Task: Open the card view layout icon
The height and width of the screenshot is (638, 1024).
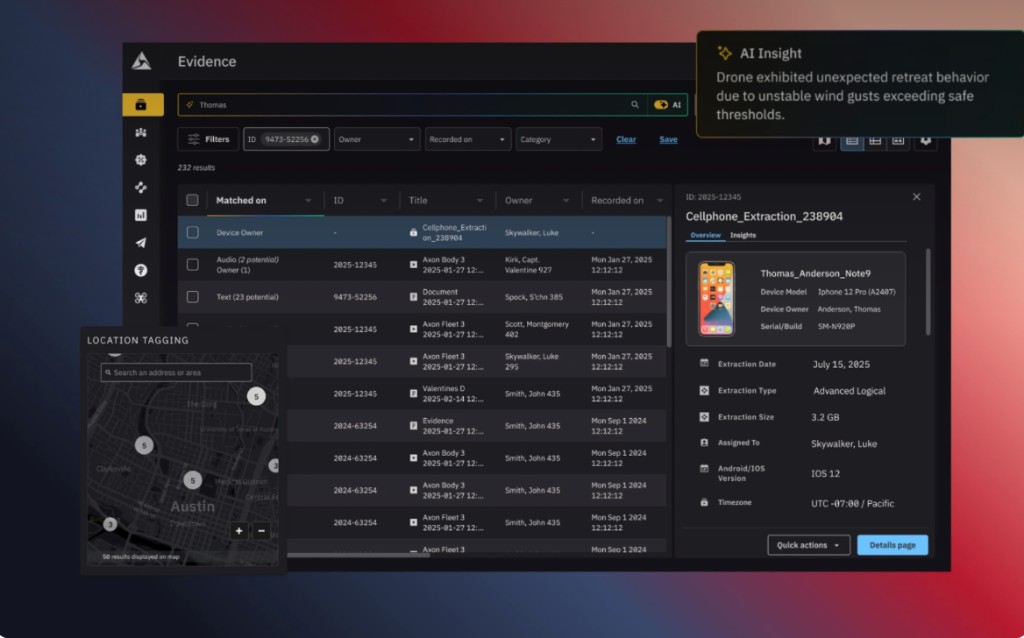Action: (899, 141)
